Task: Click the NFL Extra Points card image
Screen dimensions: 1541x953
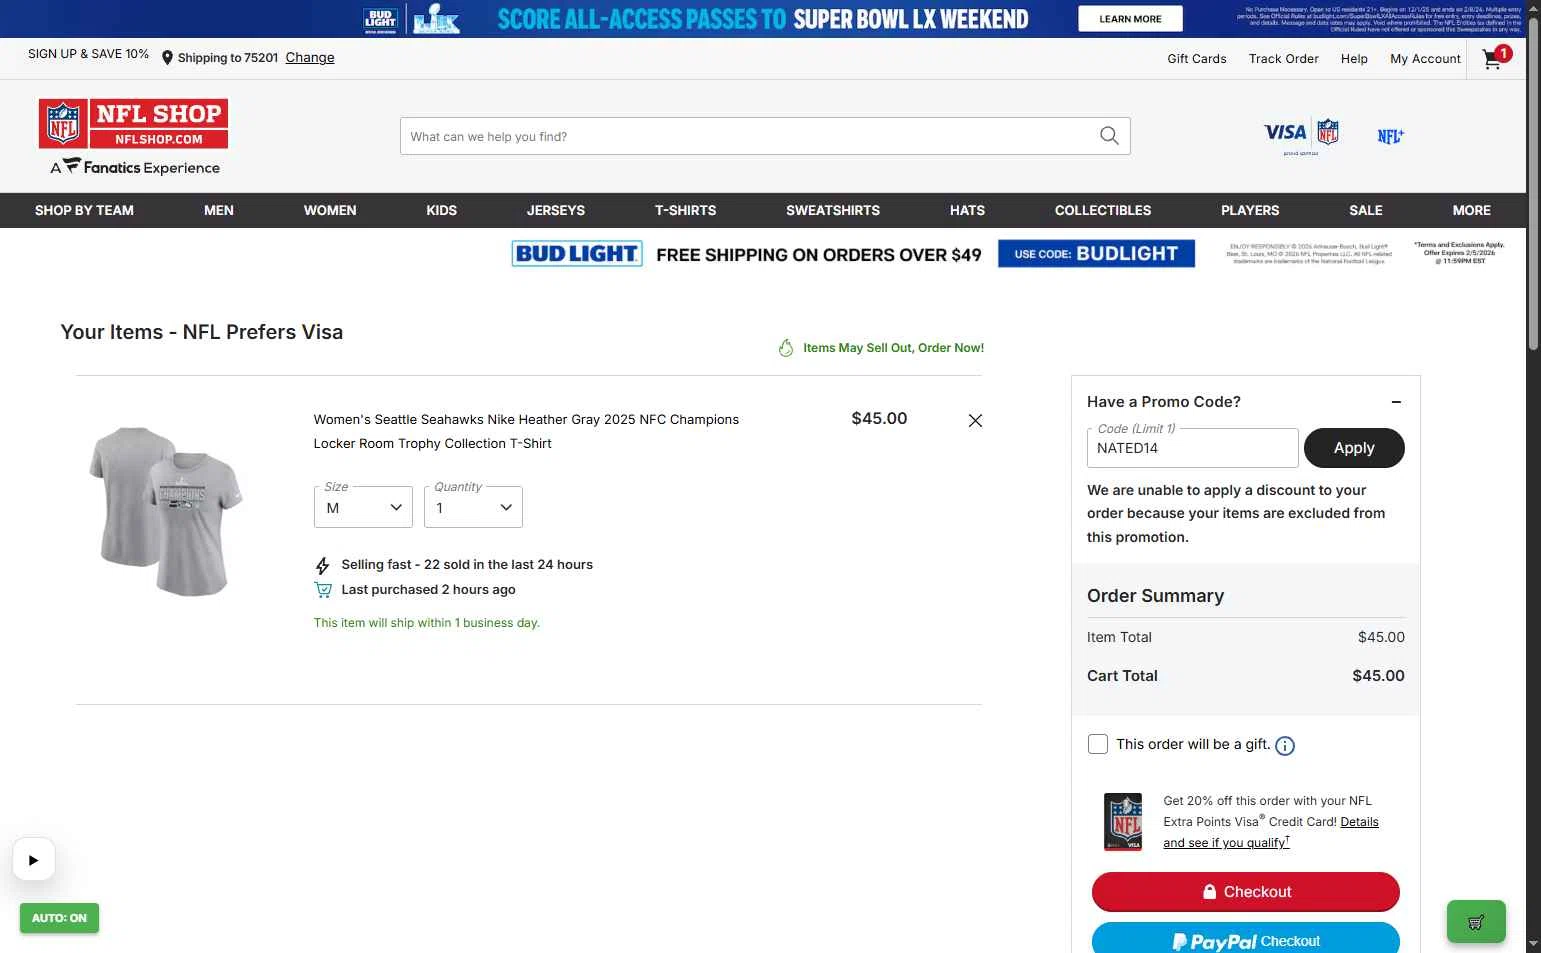Action: (1123, 822)
